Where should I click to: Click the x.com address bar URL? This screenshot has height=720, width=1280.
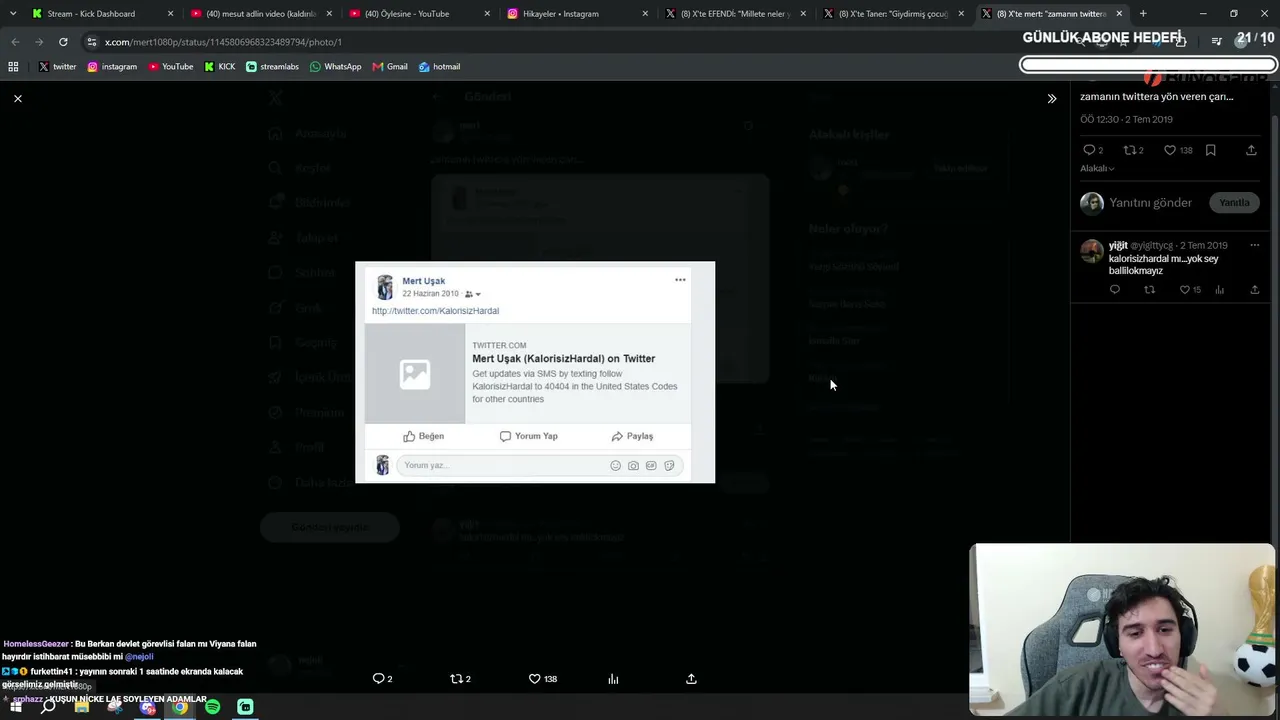pyautogui.click(x=223, y=42)
